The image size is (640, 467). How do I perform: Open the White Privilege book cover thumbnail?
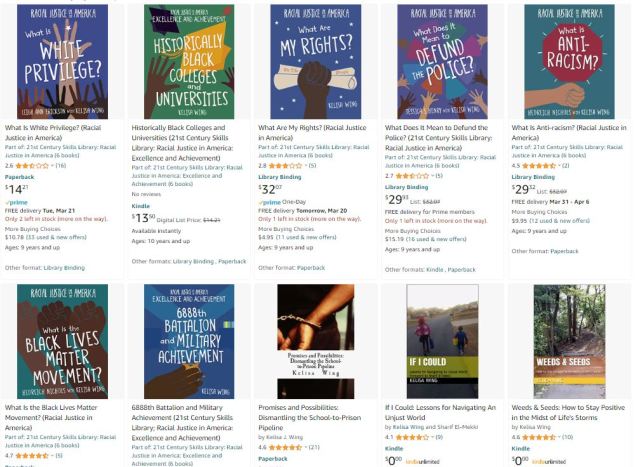pyautogui.click(x=62, y=62)
